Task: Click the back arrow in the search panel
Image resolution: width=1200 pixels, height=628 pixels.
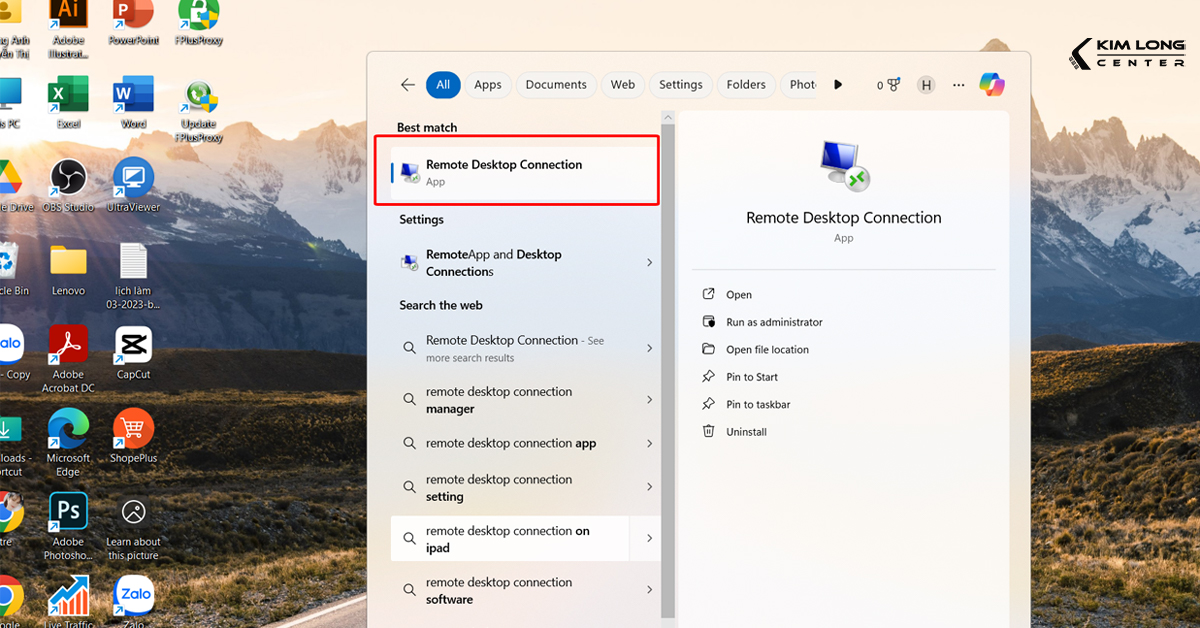Action: (407, 85)
